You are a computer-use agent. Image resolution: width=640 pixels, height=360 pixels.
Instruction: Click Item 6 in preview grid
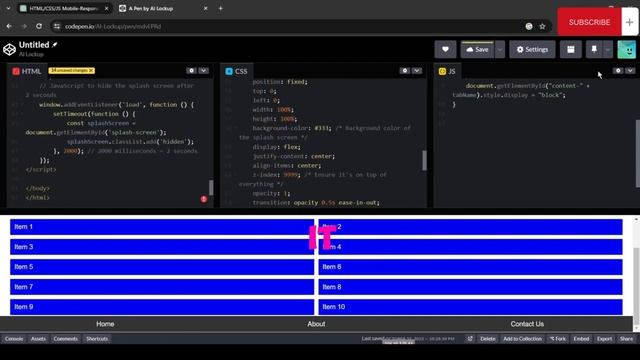click(x=470, y=267)
